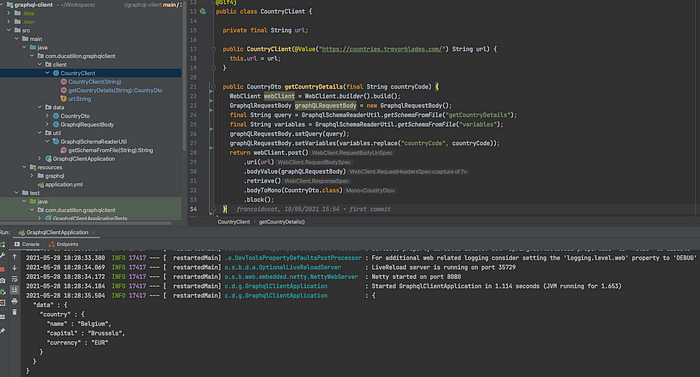Click the exit application icon in Run toolbar
The height and width of the screenshot is (377, 700).
tap(2, 303)
